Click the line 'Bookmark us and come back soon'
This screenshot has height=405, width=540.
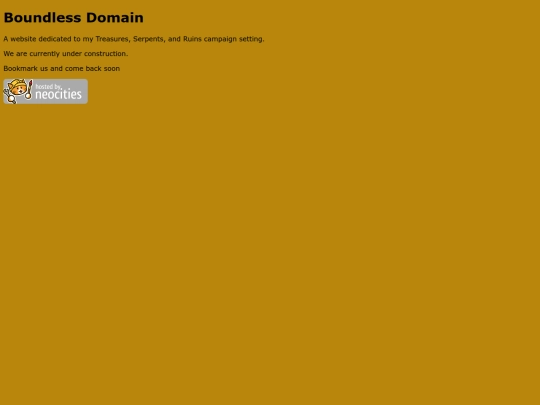point(62,69)
